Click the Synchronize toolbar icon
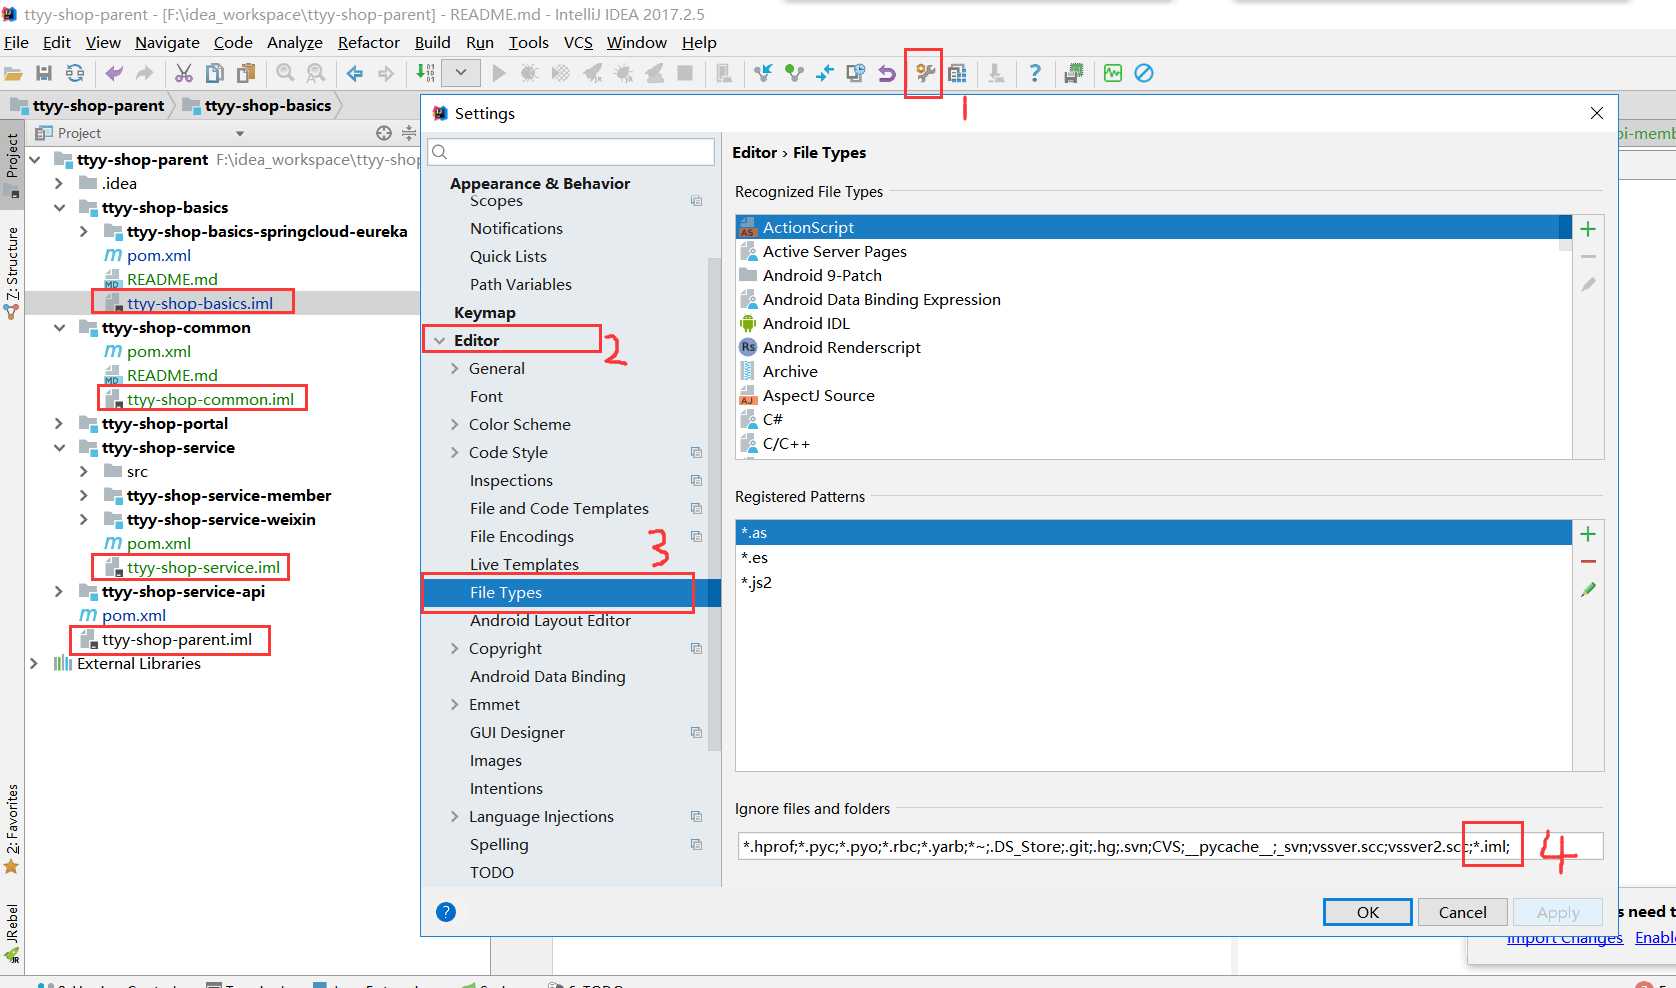The image size is (1676, 988). pos(75,73)
